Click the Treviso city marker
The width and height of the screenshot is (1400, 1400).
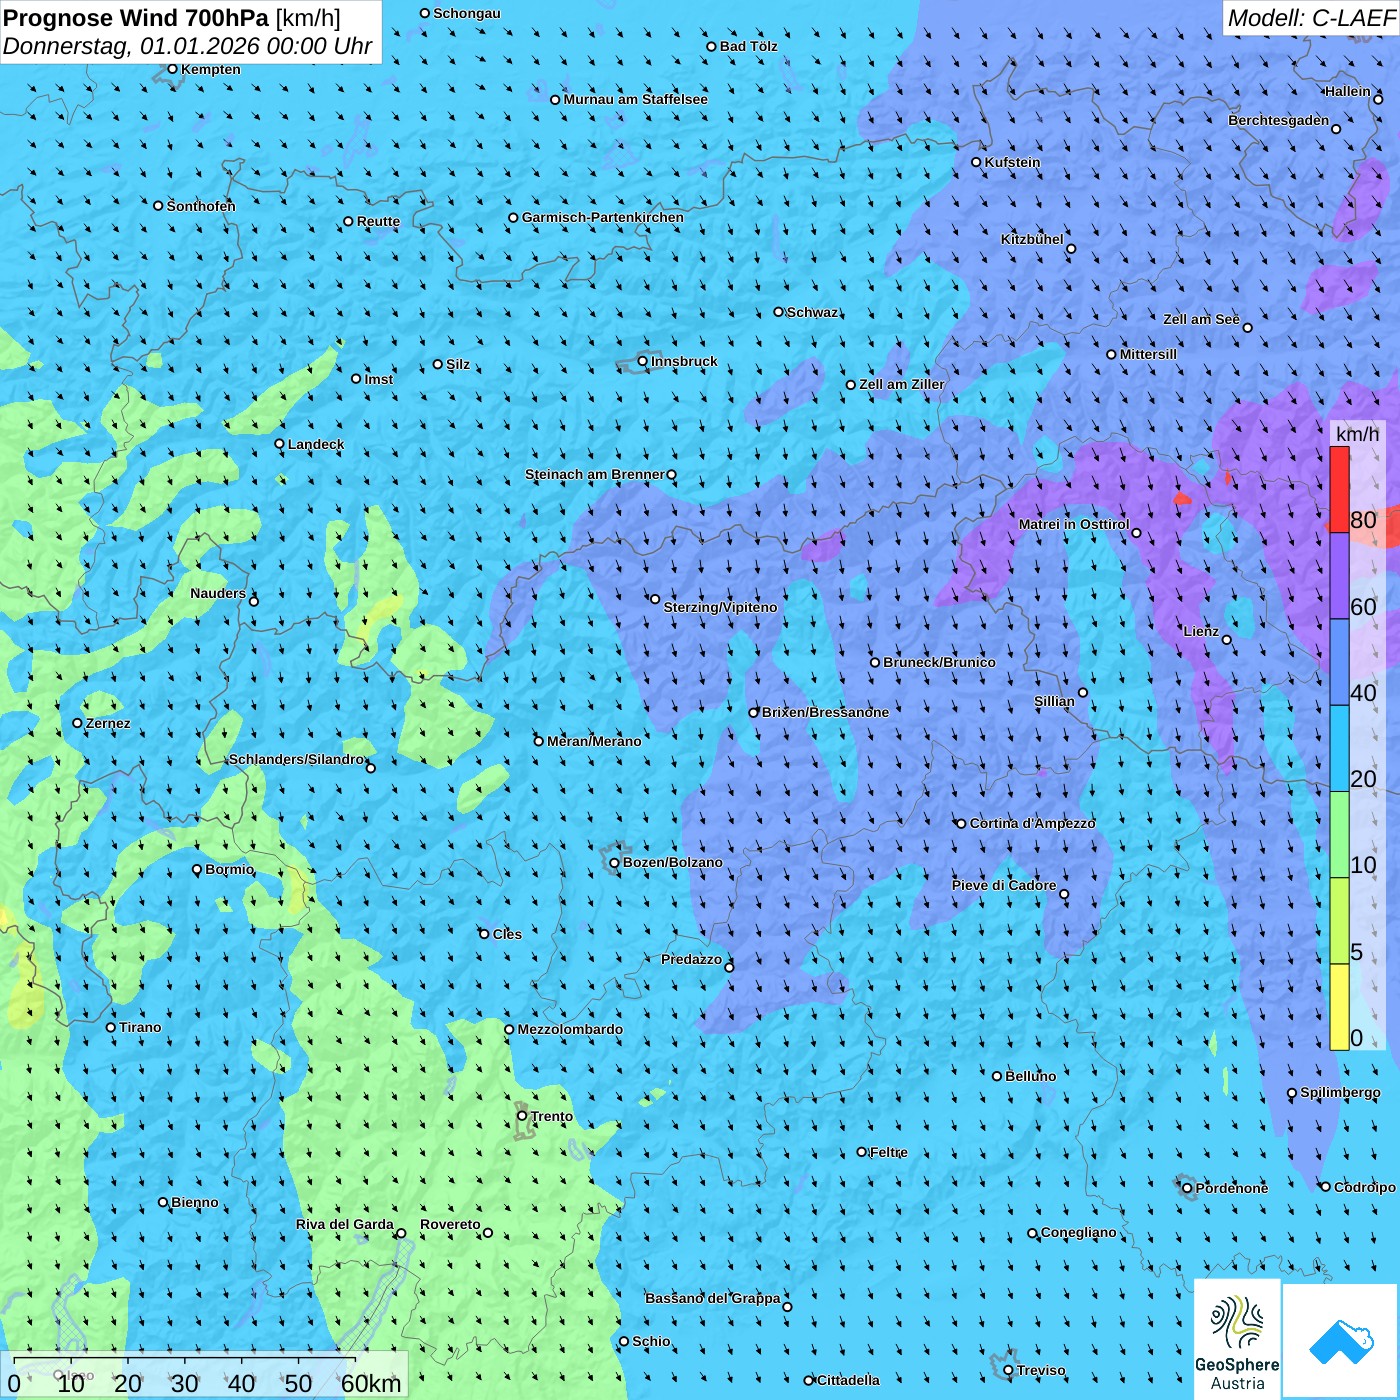[x=1009, y=1370]
